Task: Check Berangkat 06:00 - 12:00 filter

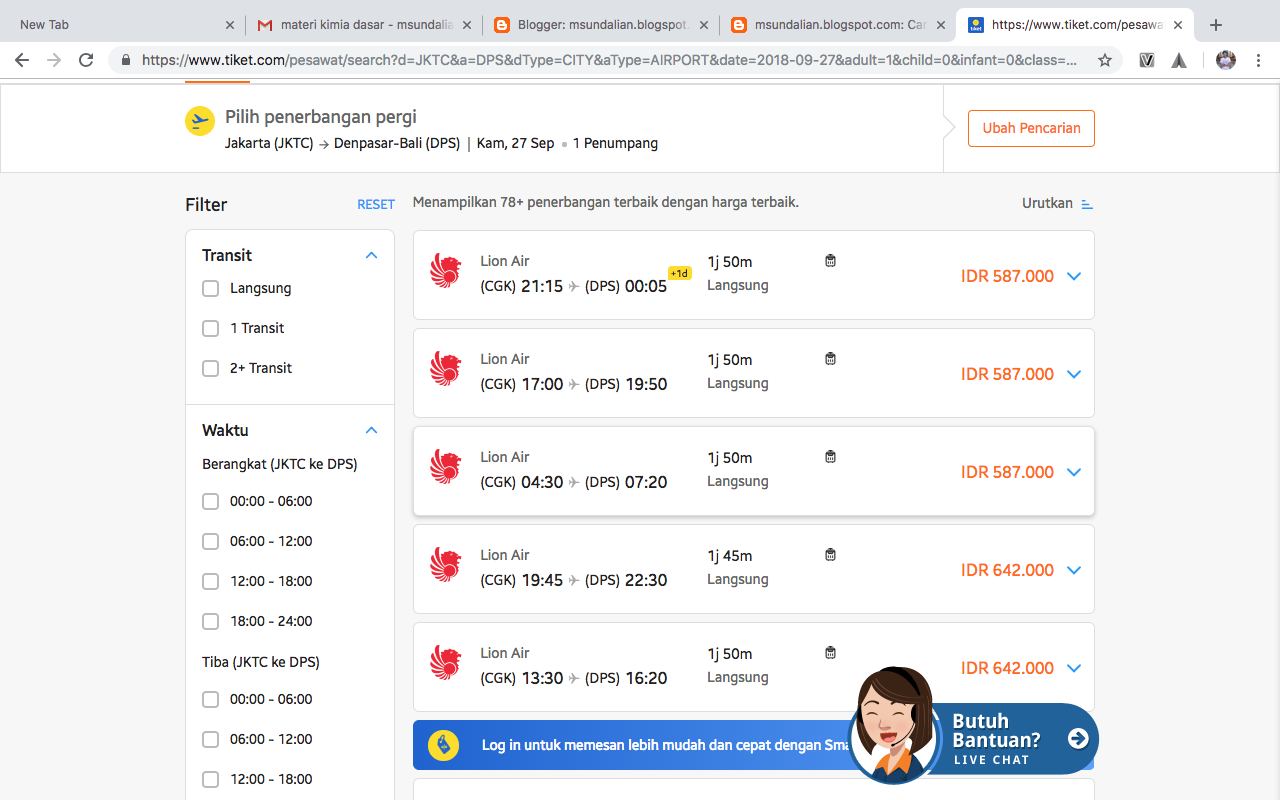Action: pyautogui.click(x=210, y=541)
